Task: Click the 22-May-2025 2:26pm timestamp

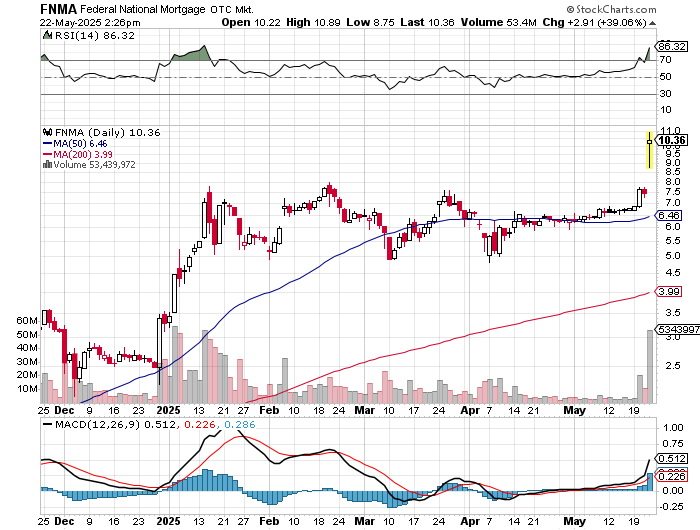Action: click(x=90, y=22)
